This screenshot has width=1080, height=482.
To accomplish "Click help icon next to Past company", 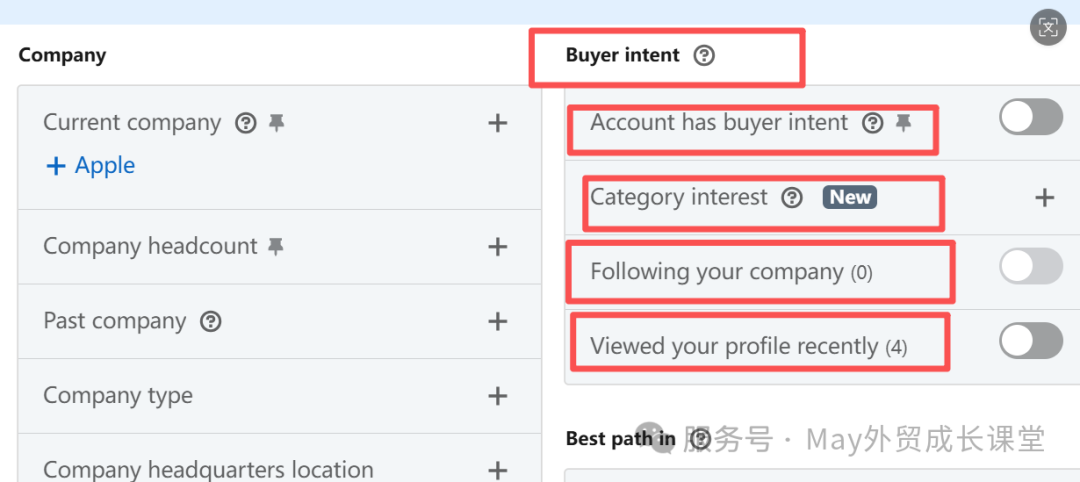I will click(x=211, y=321).
